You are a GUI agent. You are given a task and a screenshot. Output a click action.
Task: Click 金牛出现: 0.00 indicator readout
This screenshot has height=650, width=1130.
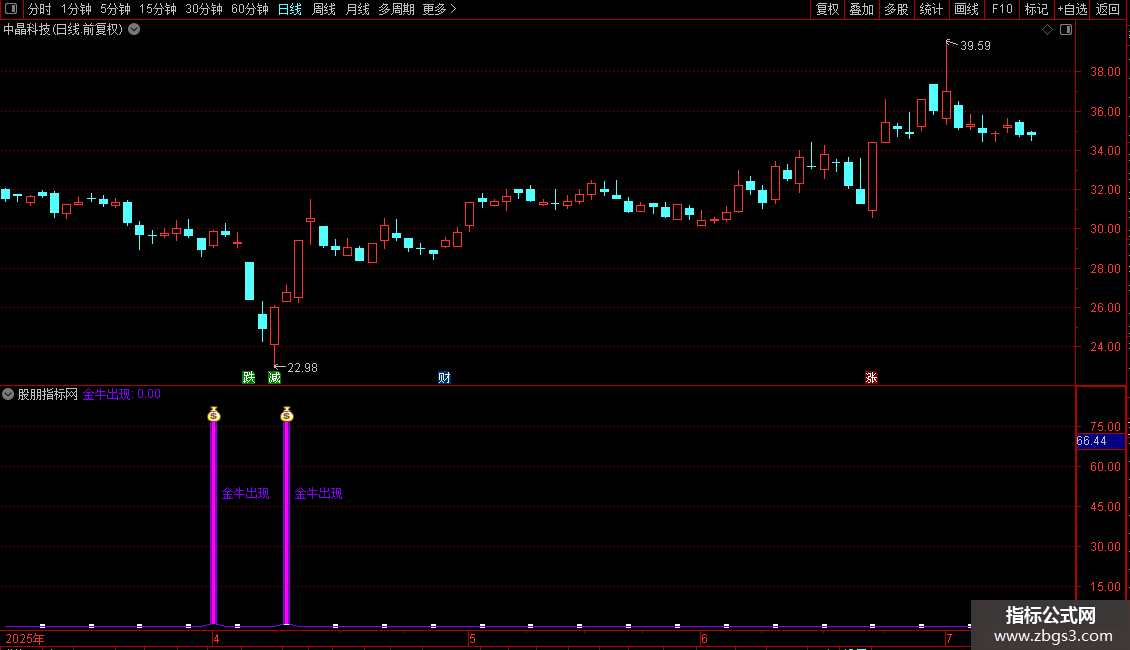(121, 394)
